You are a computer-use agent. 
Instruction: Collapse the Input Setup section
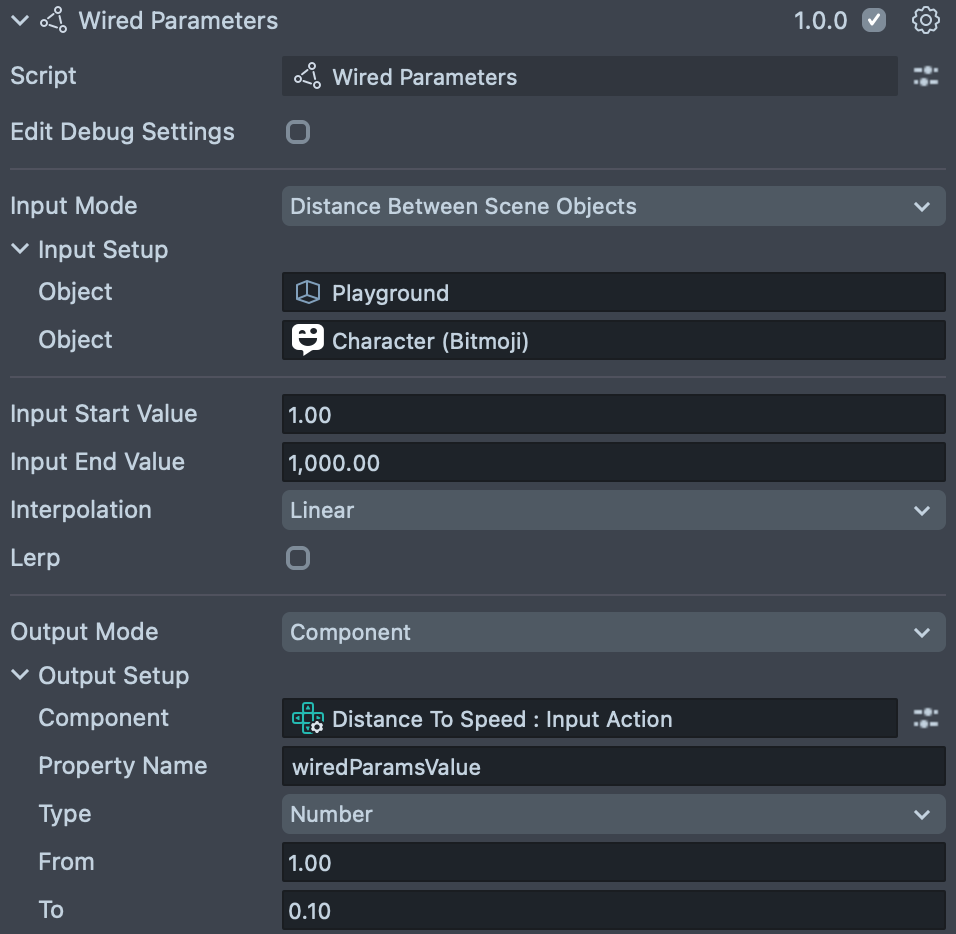tap(20, 250)
